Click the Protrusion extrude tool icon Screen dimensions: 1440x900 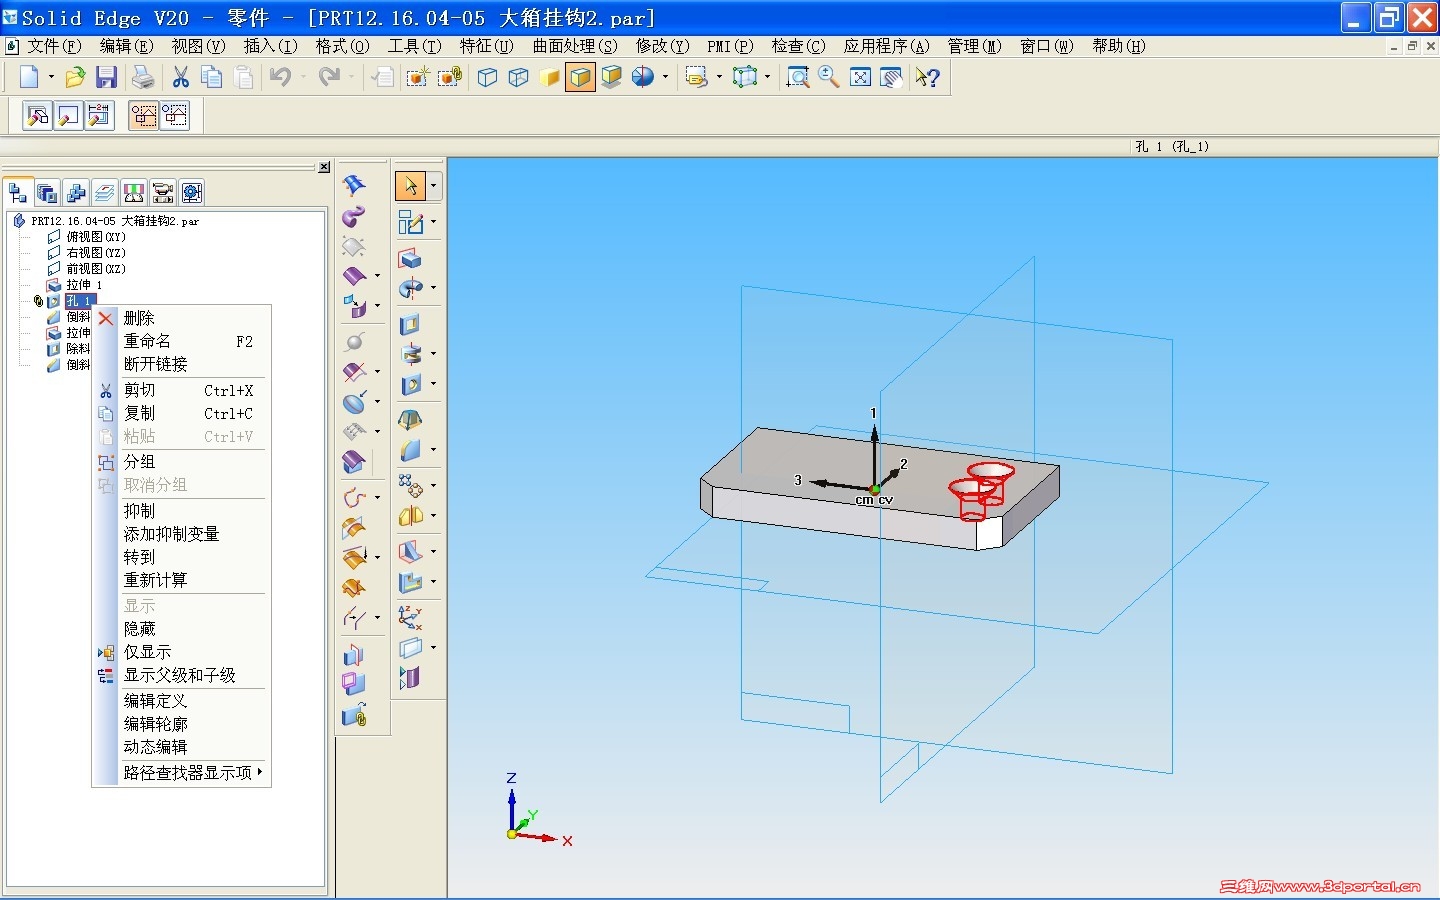click(x=410, y=259)
